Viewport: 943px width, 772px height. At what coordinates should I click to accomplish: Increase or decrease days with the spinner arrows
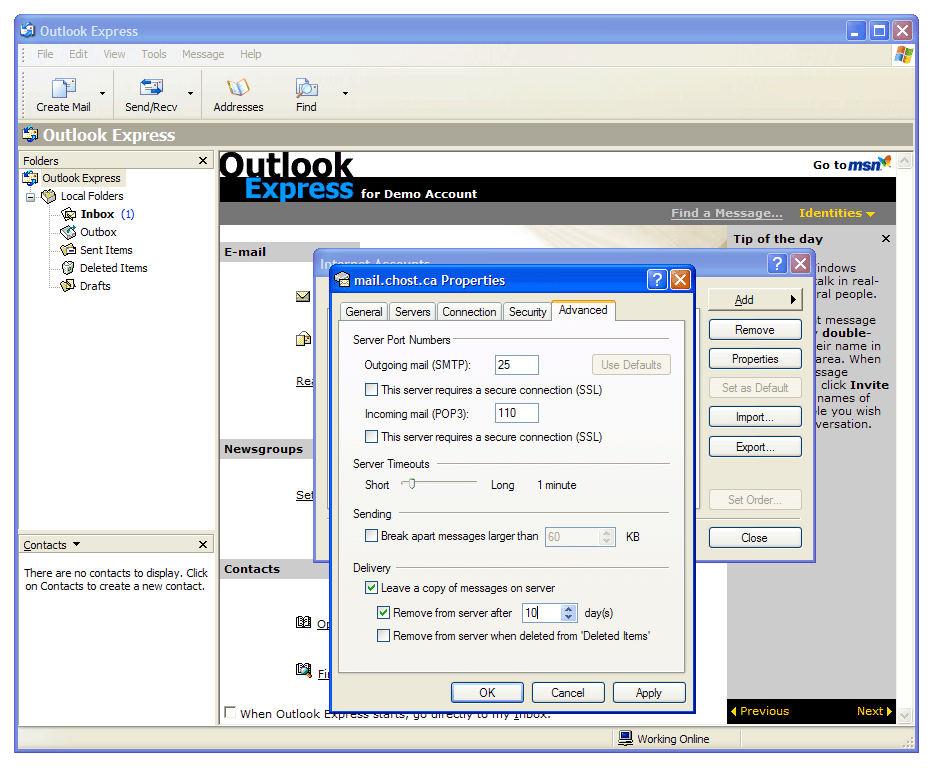click(568, 613)
